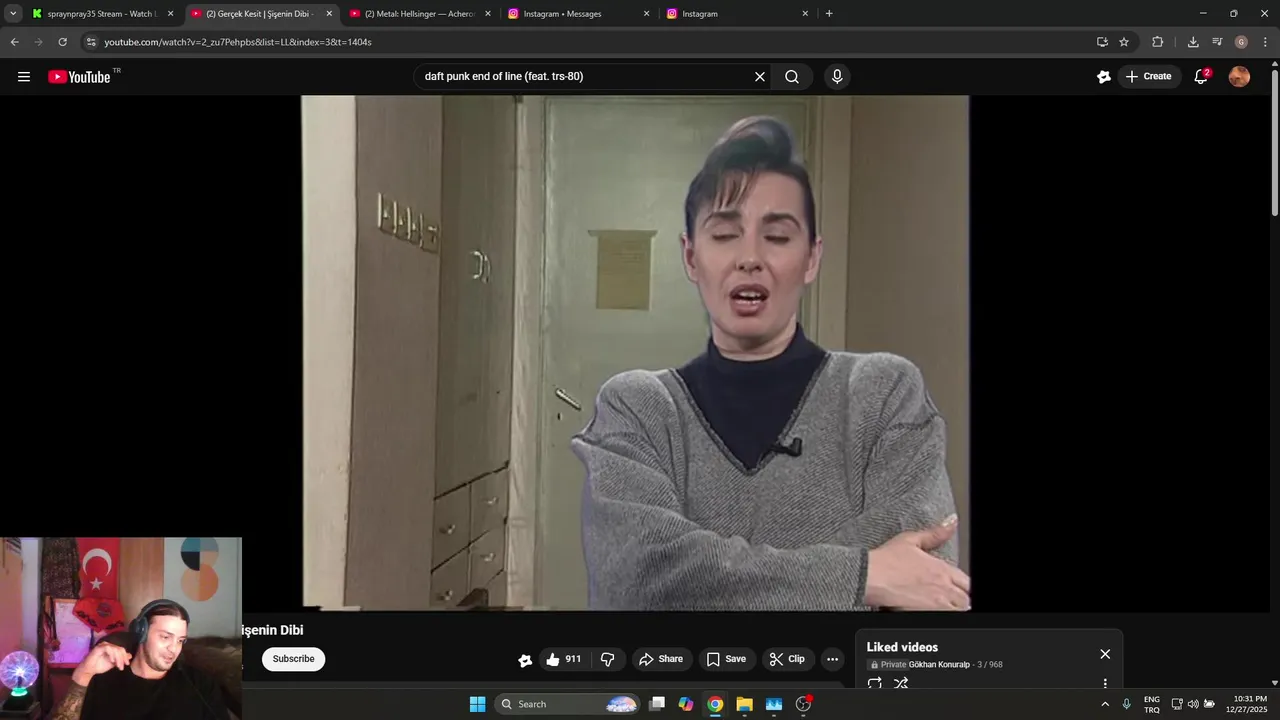
Task: Clear the YouTube search query
Action: [759, 77]
